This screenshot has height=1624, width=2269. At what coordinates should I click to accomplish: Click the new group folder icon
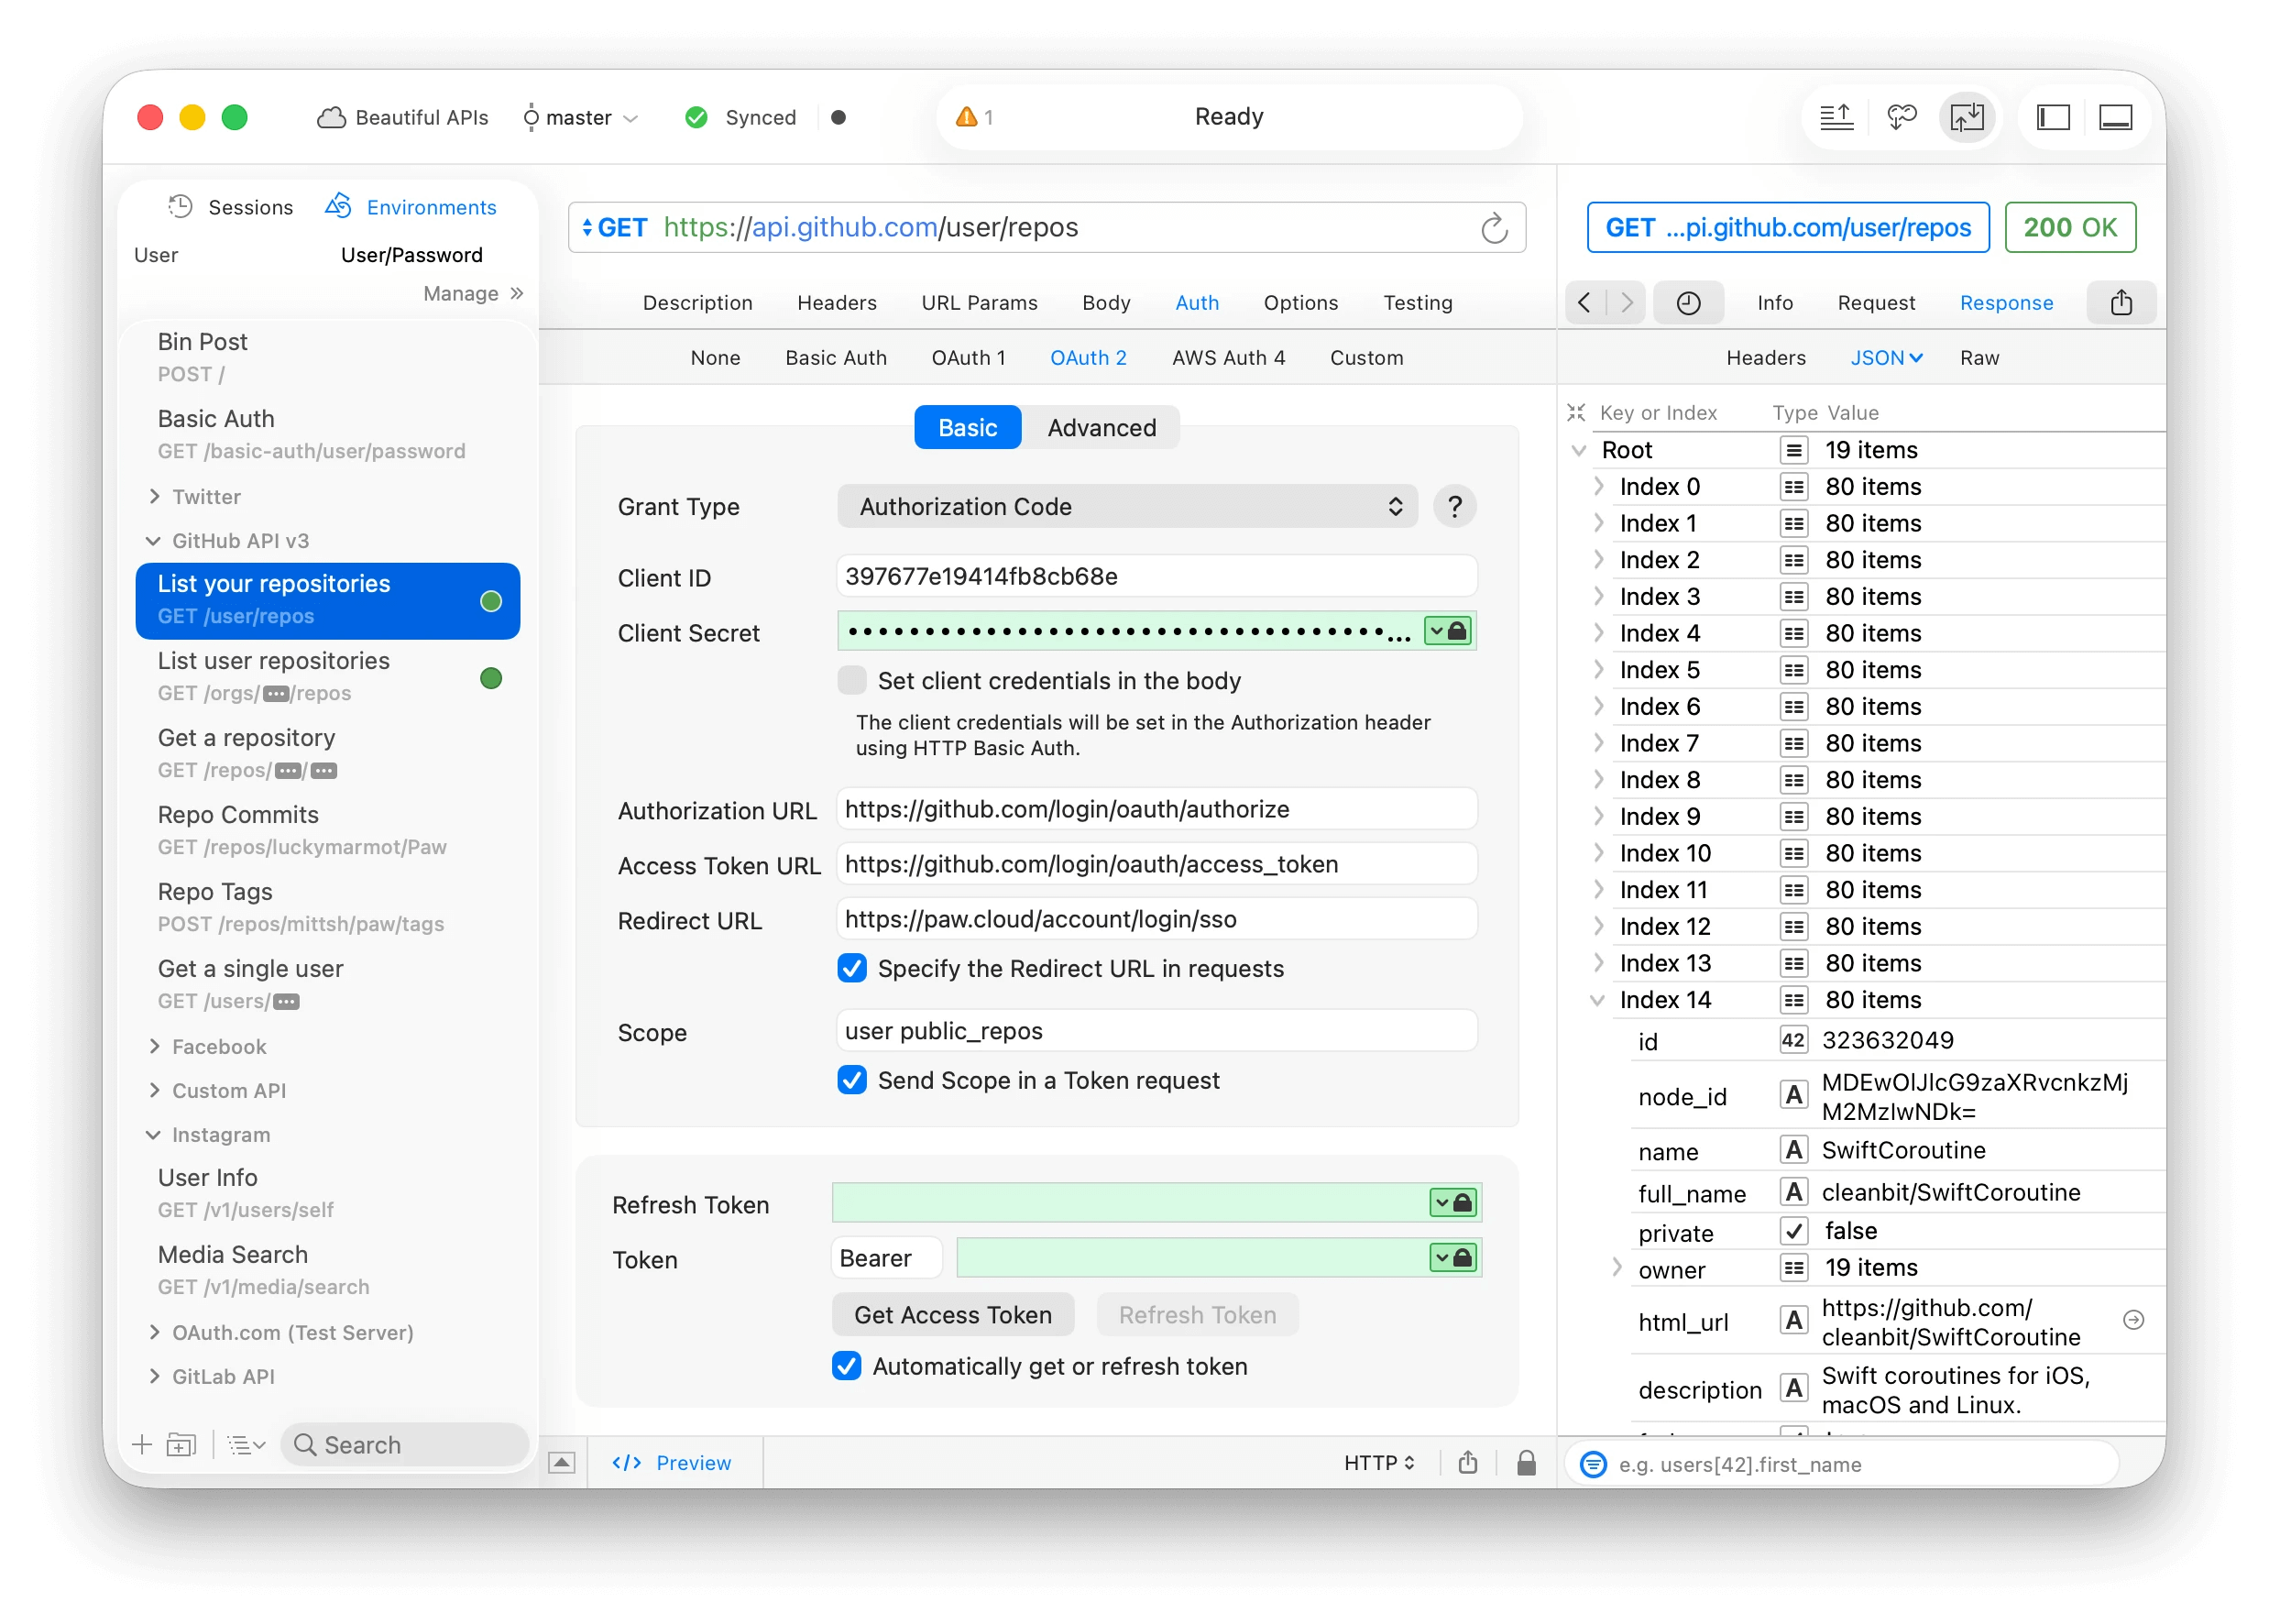click(181, 1444)
